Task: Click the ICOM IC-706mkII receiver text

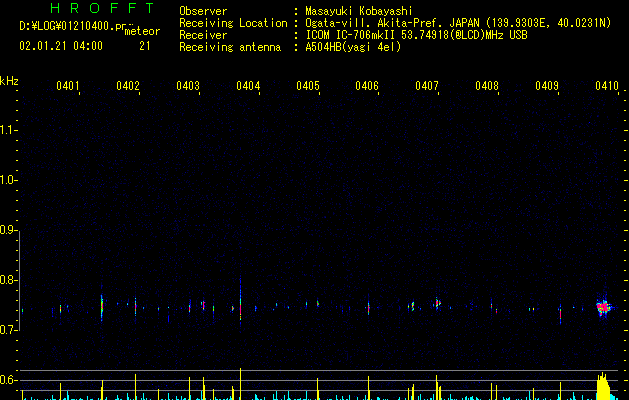Action: (416, 35)
